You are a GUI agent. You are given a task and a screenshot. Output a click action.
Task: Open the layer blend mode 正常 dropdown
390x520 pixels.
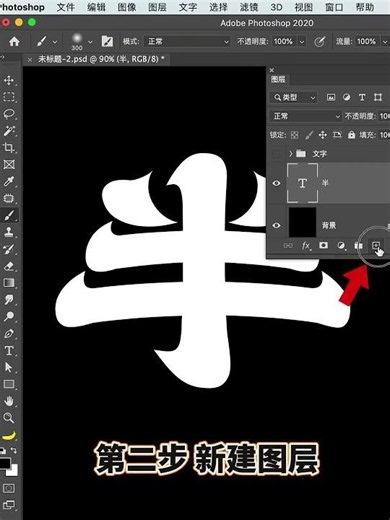tap(305, 116)
